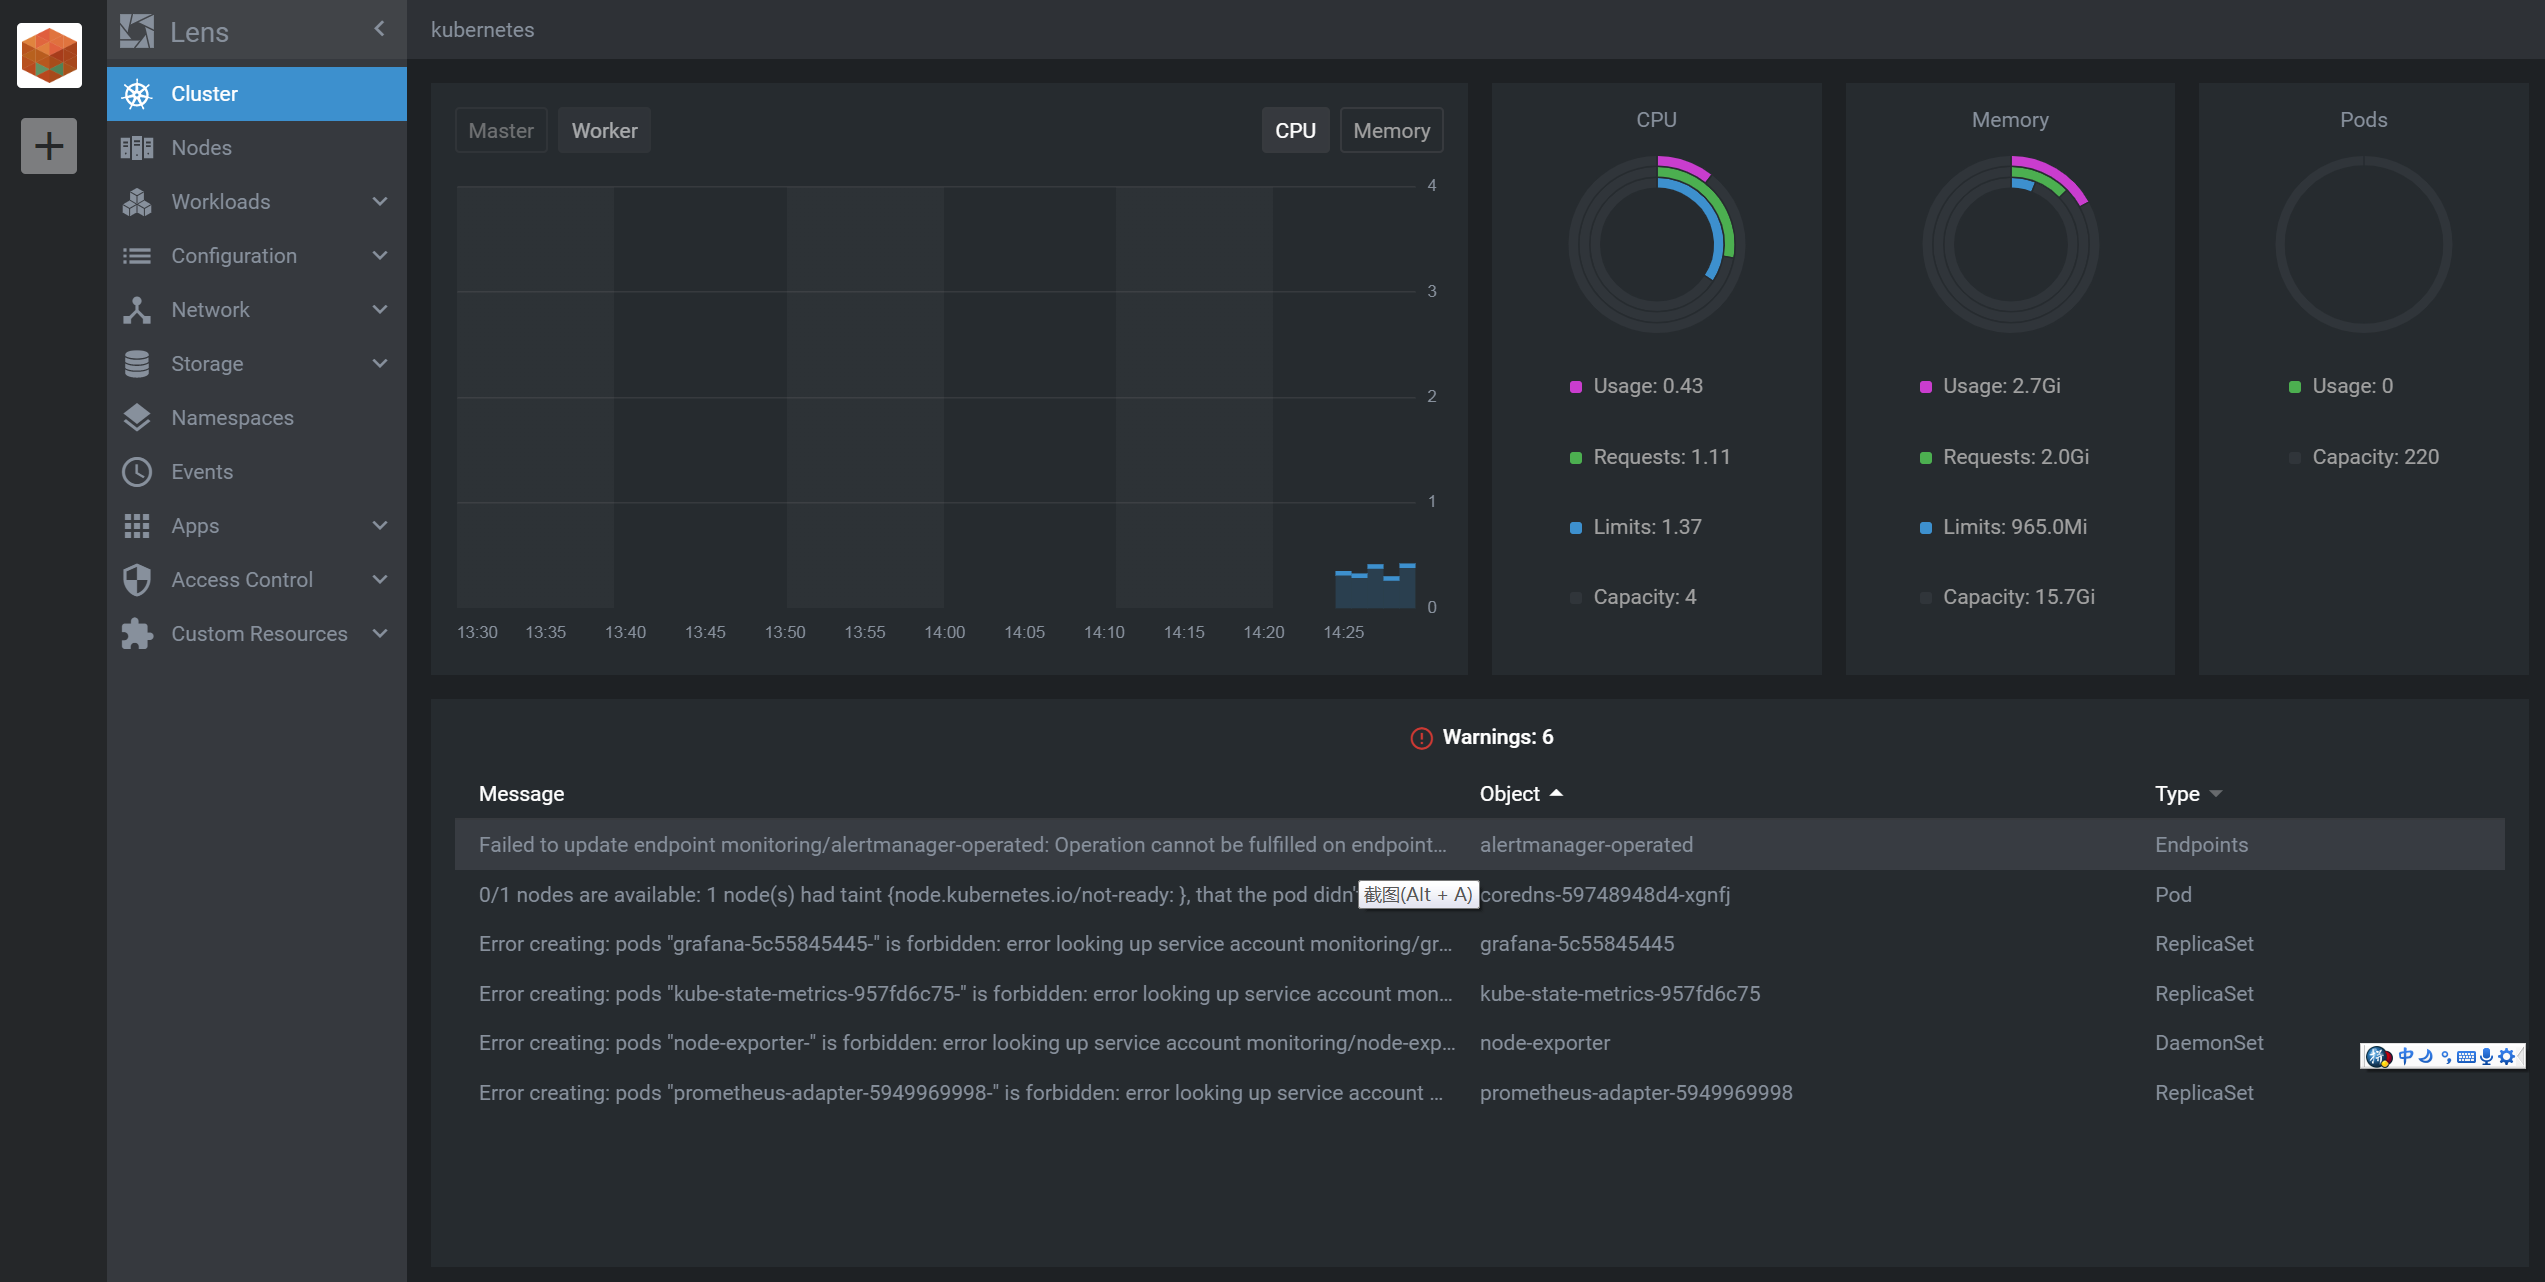2545x1282 pixels.
Task: Open the Cluster menu item
Action: [x=204, y=94]
